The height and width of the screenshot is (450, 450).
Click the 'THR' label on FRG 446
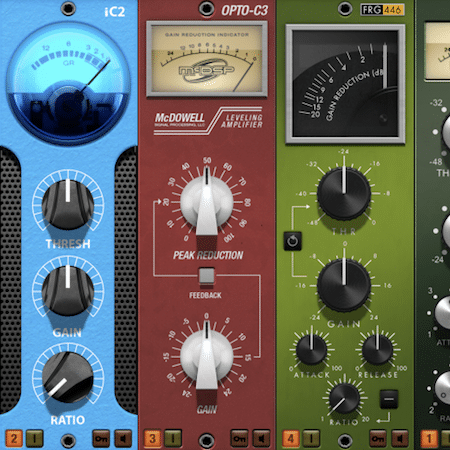(344, 231)
